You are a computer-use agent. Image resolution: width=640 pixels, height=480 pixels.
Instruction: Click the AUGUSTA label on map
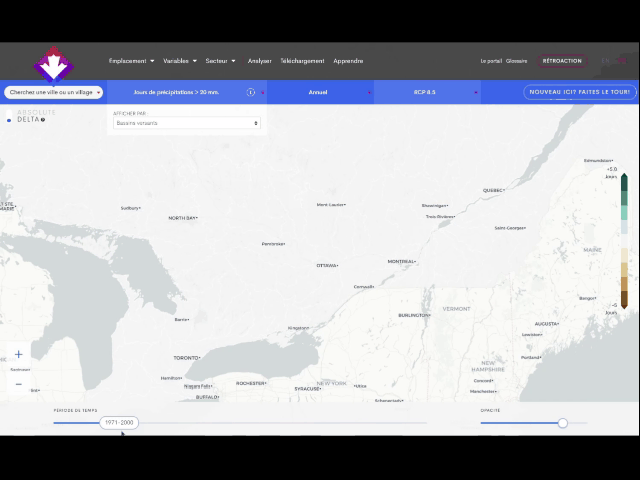(547, 324)
